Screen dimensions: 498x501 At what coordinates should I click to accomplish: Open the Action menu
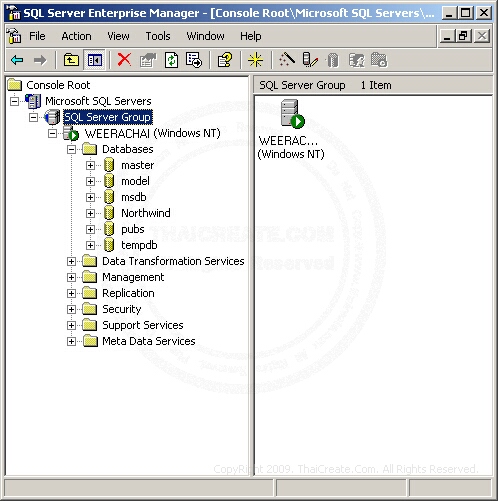pos(76,36)
